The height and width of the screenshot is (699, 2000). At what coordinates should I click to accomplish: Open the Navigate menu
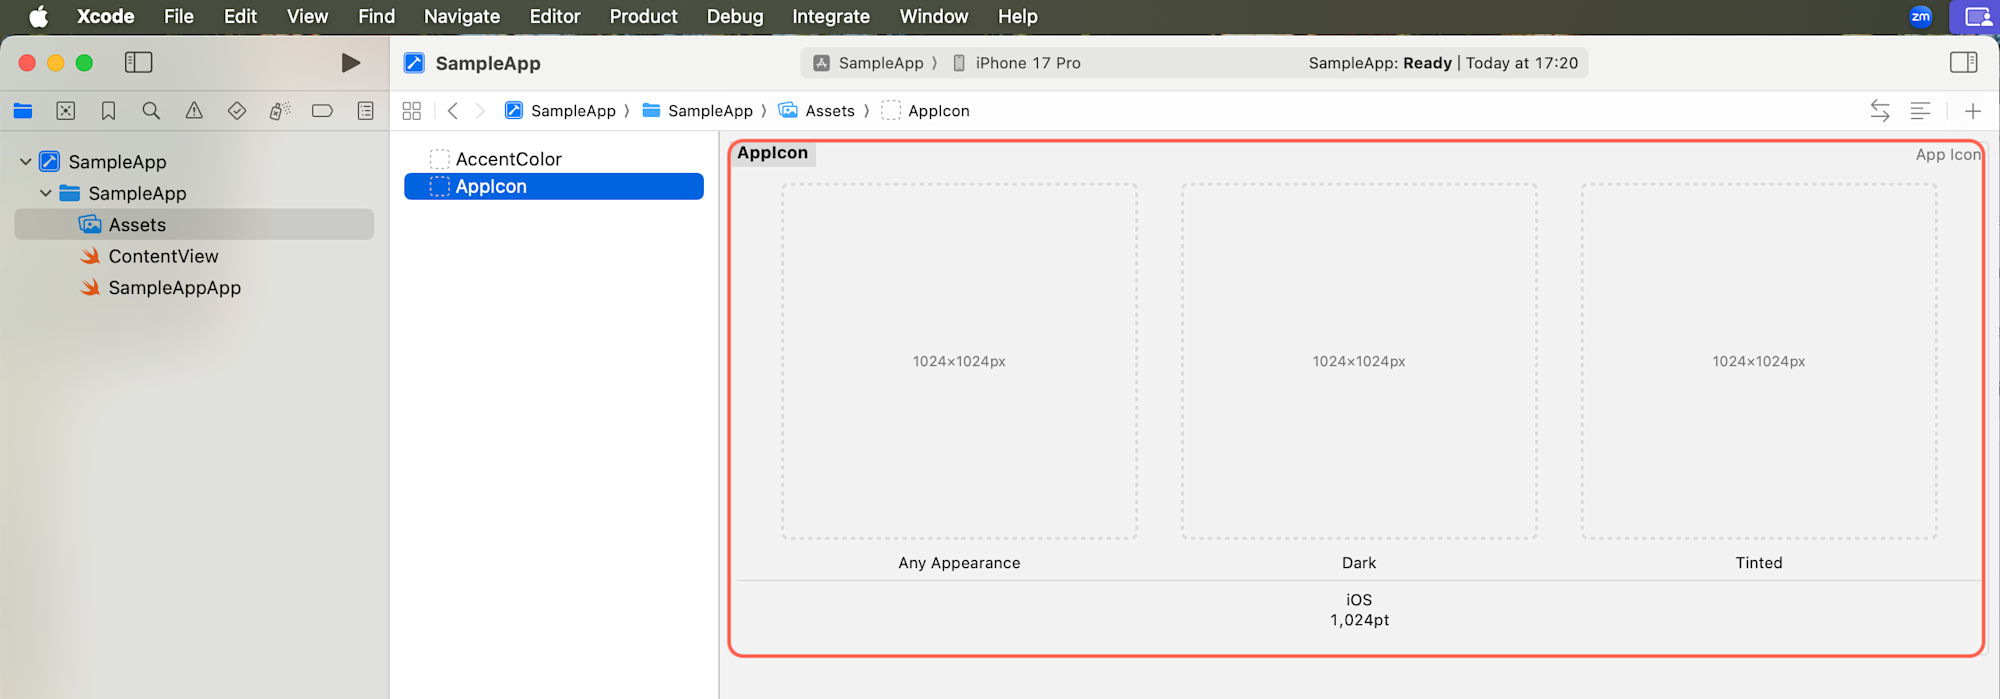click(x=462, y=16)
